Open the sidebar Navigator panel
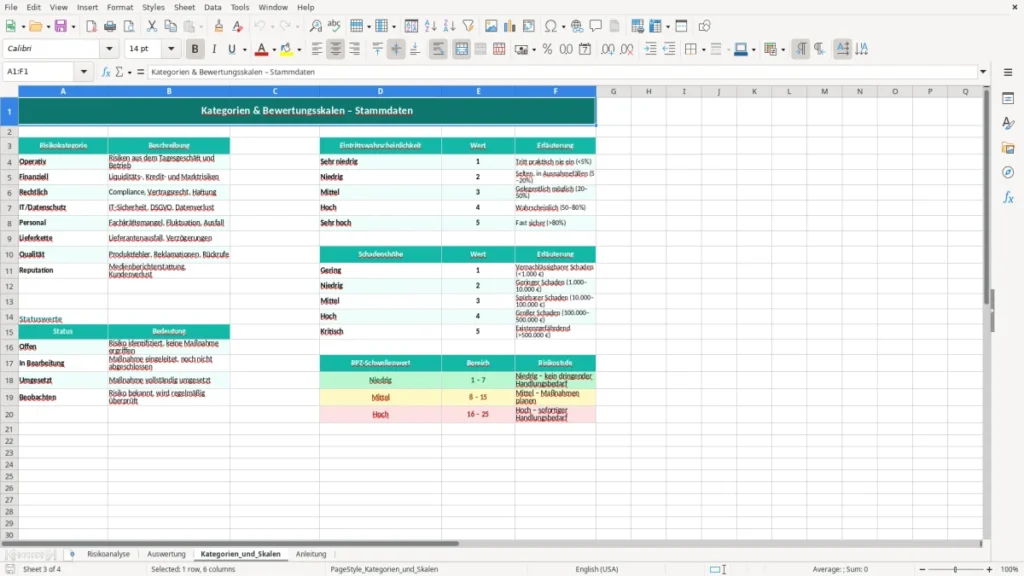Viewport: 1024px width, 576px height. [x=1008, y=172]
